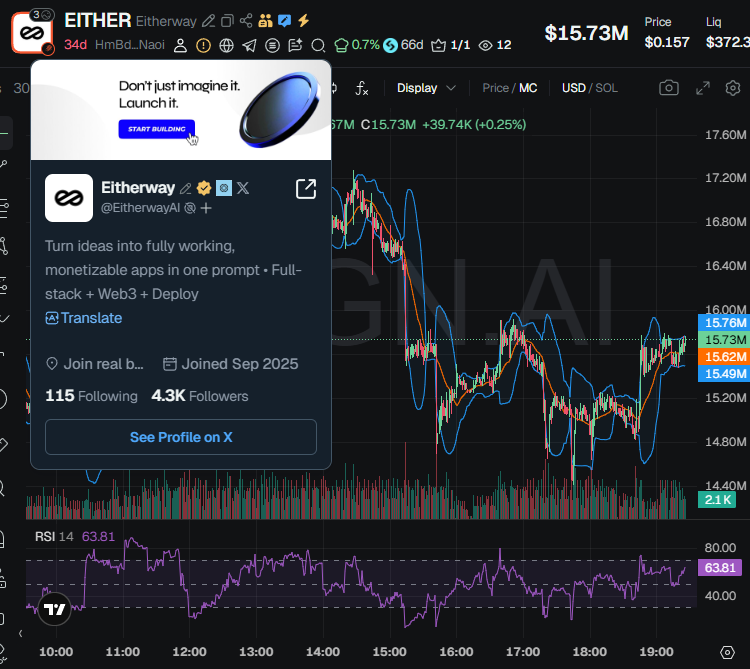The height and width of the screenshot is (669, 750).
Task: Click the circled list lines icon
Action: coord(272,45)
